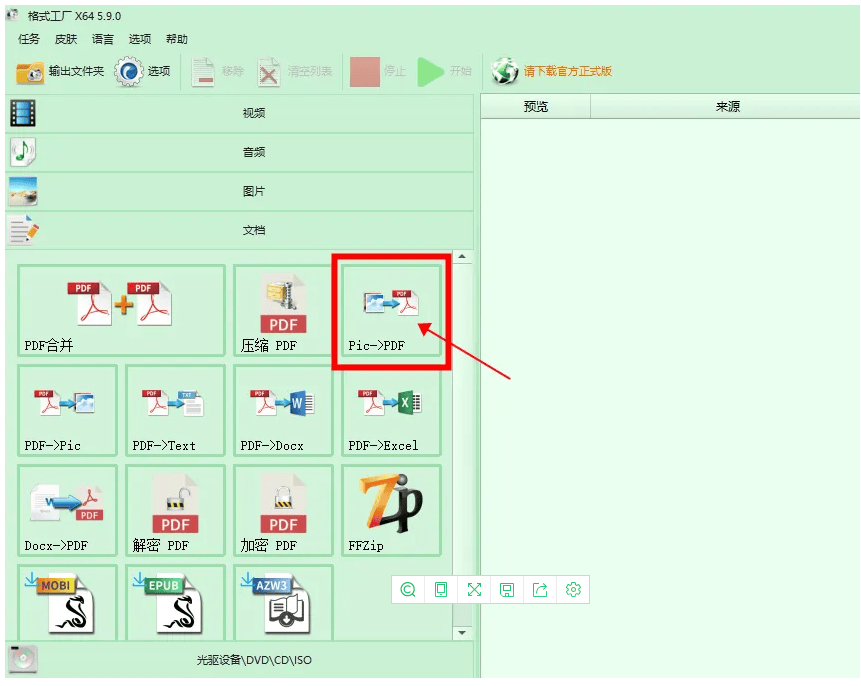The width and height of the screenshot is (861, 686).
Task: Open the PDF合并 (merge PDF) tool
Action: click(121, 311)
